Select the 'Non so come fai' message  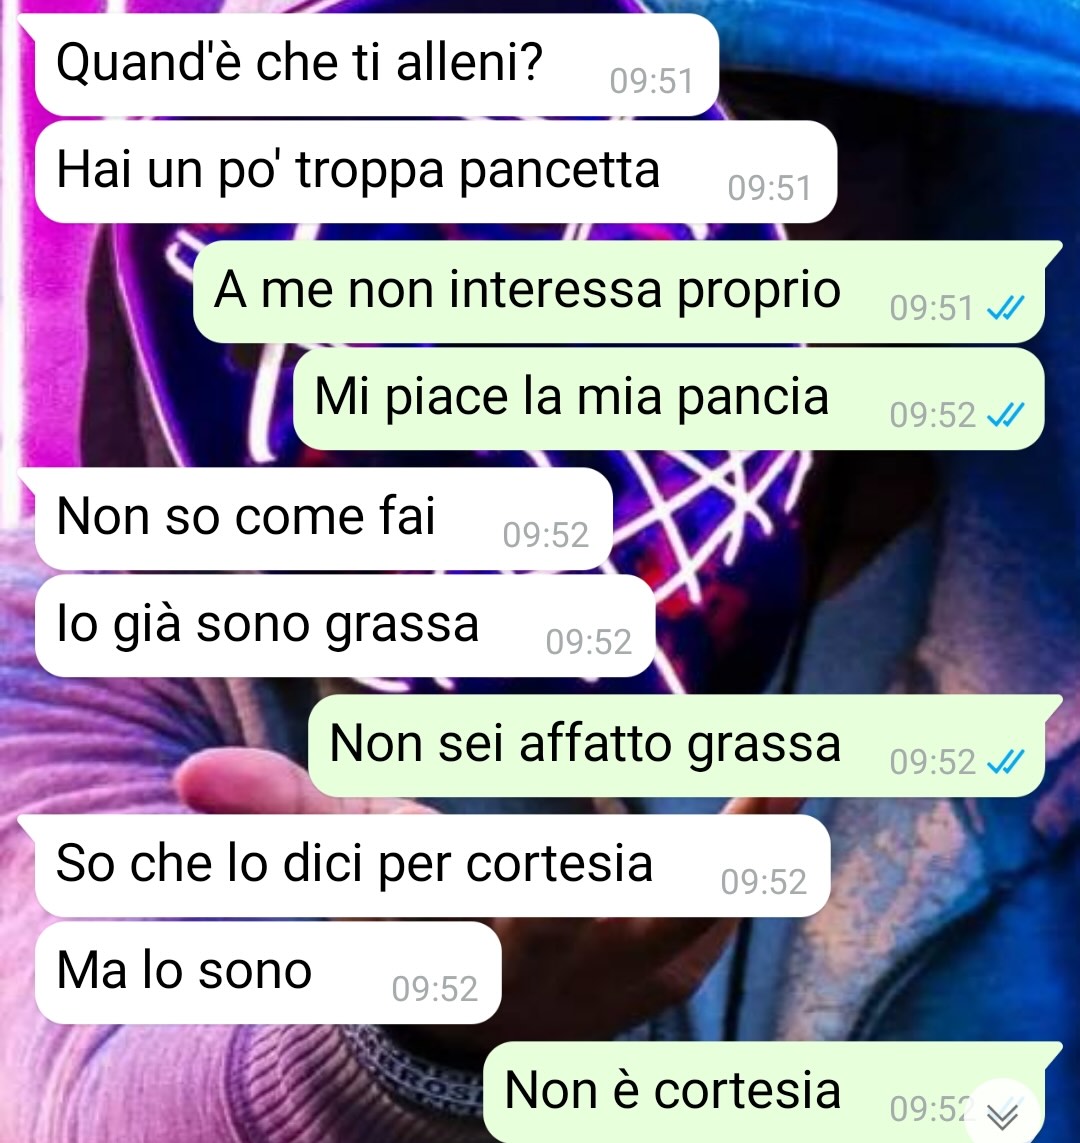point(324,518)
